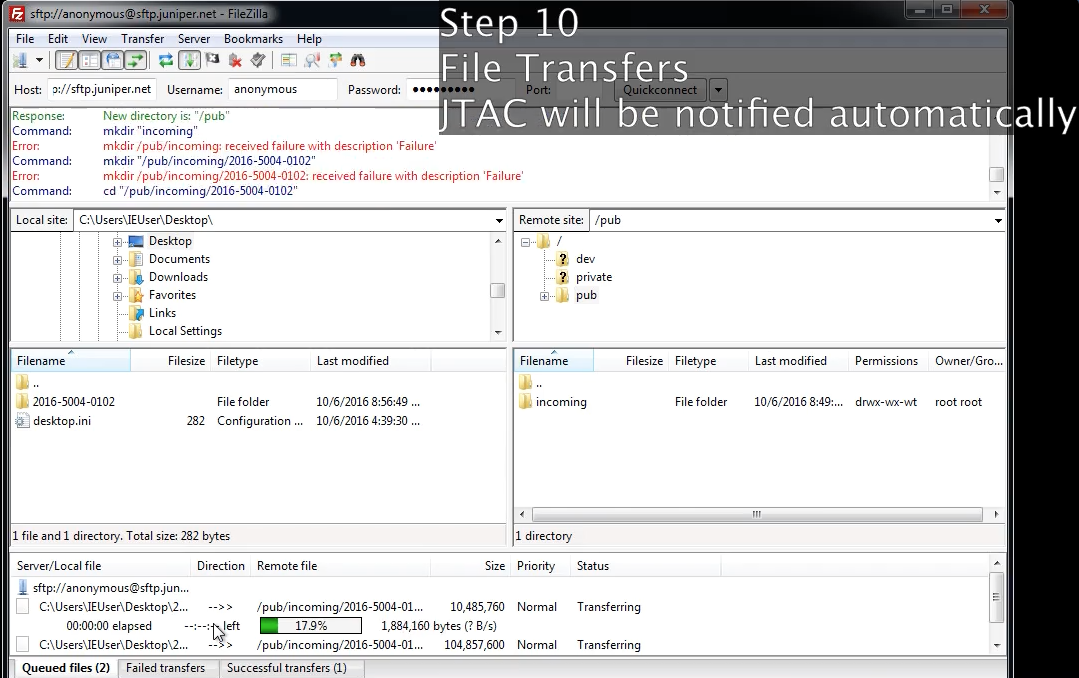Click the local parent directory '..' entry
Image resolution: width=1079 pixels, height=678 pixels.
36,383
